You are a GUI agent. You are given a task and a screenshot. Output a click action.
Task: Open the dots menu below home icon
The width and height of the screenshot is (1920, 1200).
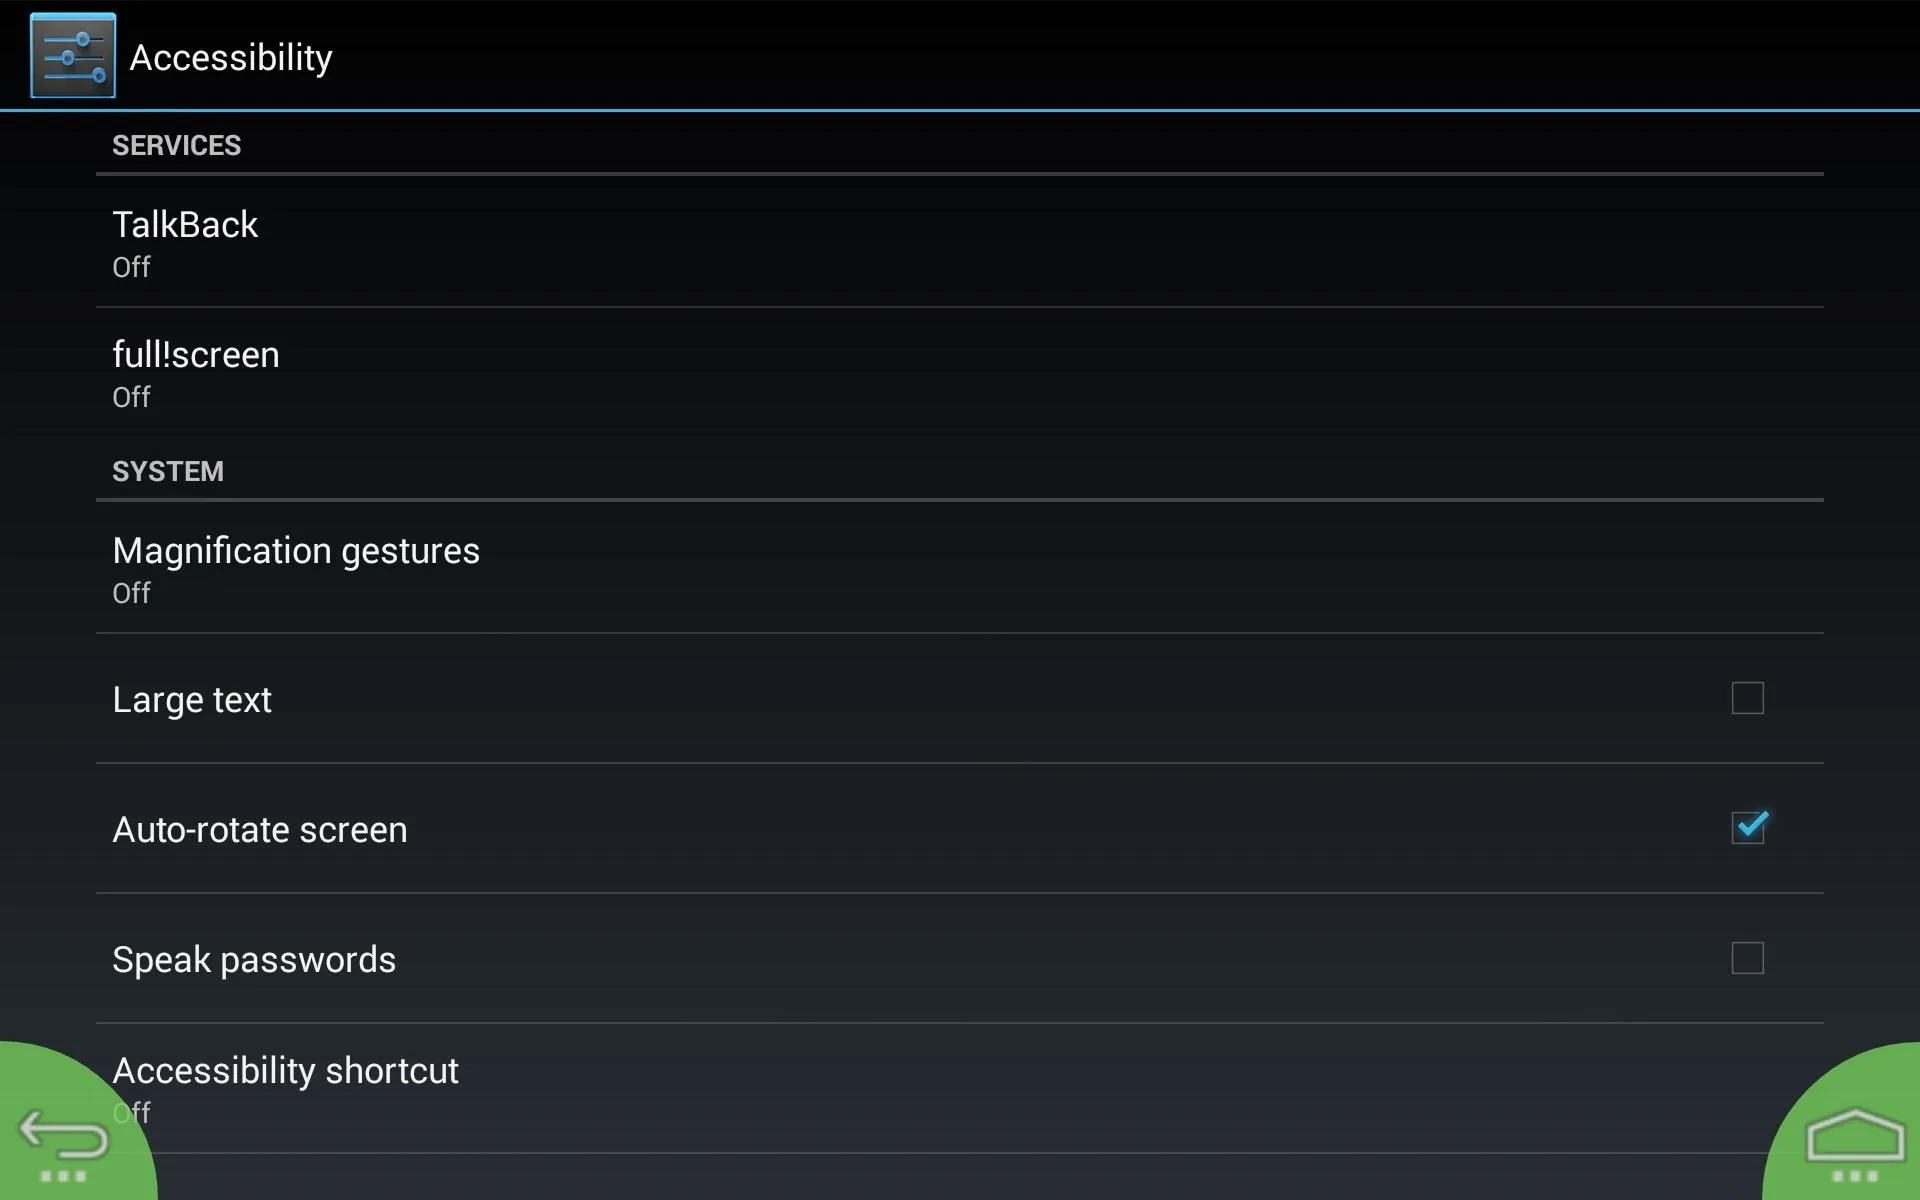click(x=1855, y=1177)
